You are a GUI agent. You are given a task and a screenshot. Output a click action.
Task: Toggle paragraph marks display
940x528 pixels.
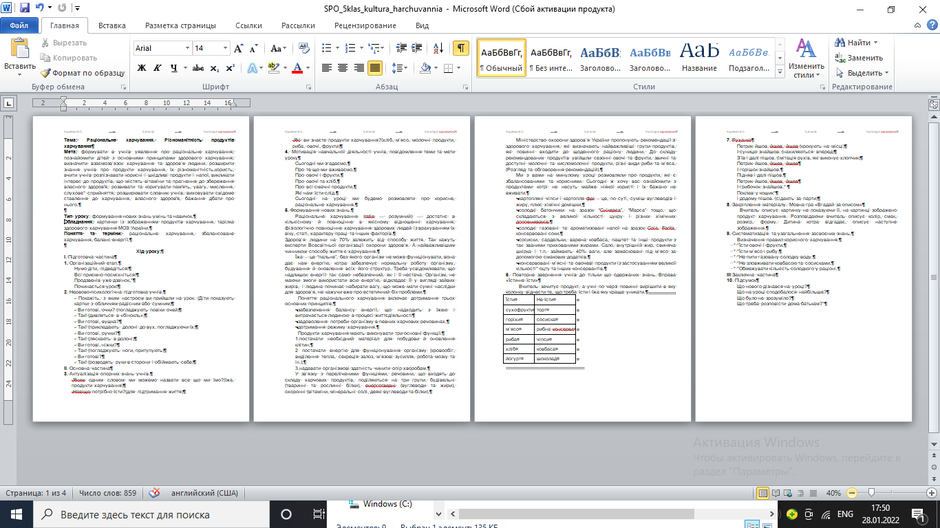pyautogui.click(x=460, y=48)
